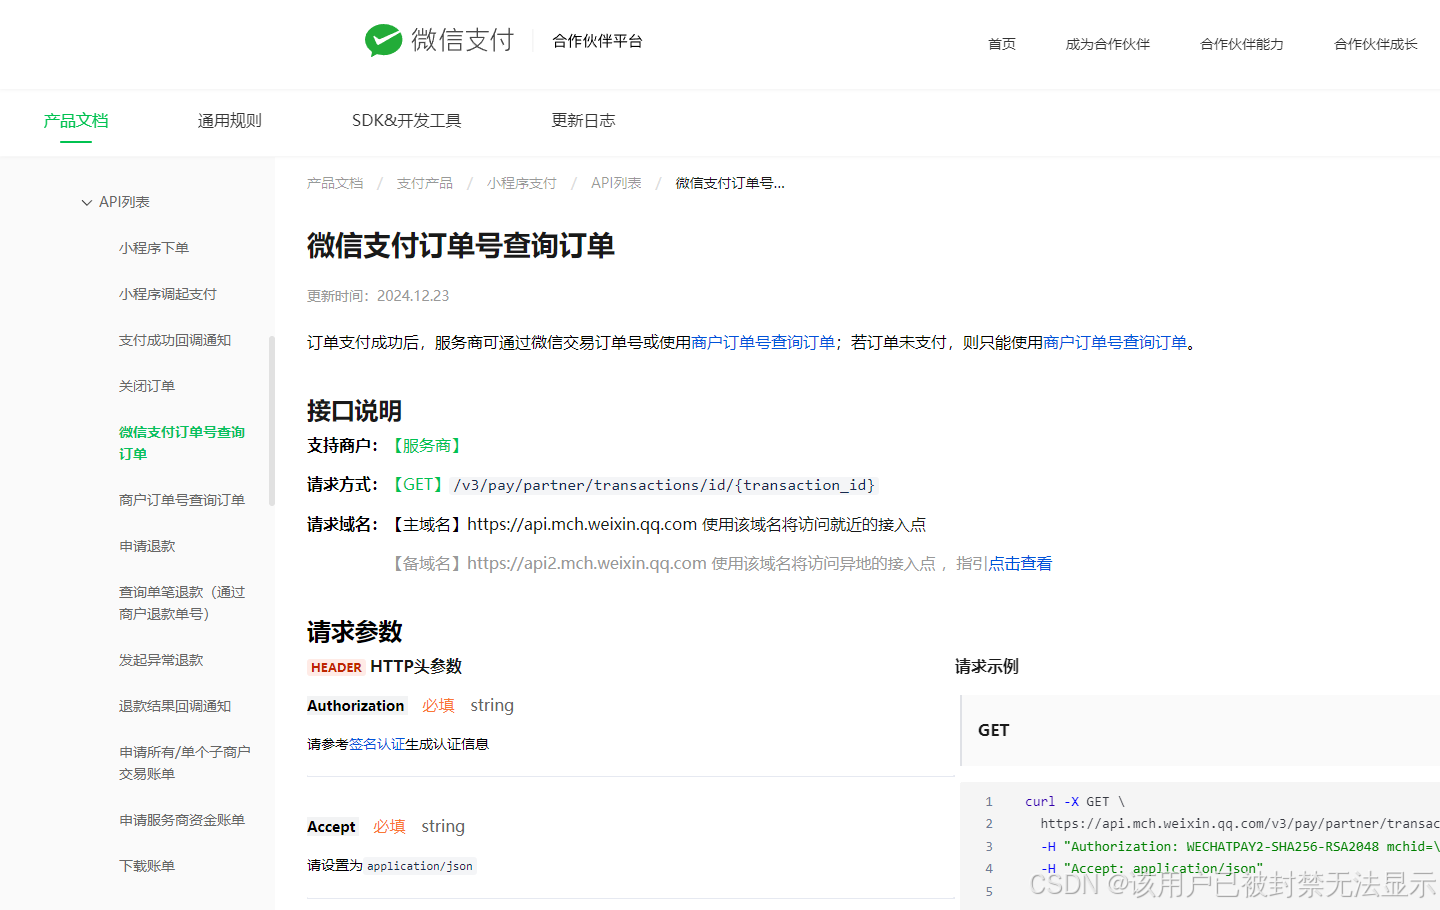Click the curl -X GET code line
Viewport: 1440px width, 910px height.
1075,802
